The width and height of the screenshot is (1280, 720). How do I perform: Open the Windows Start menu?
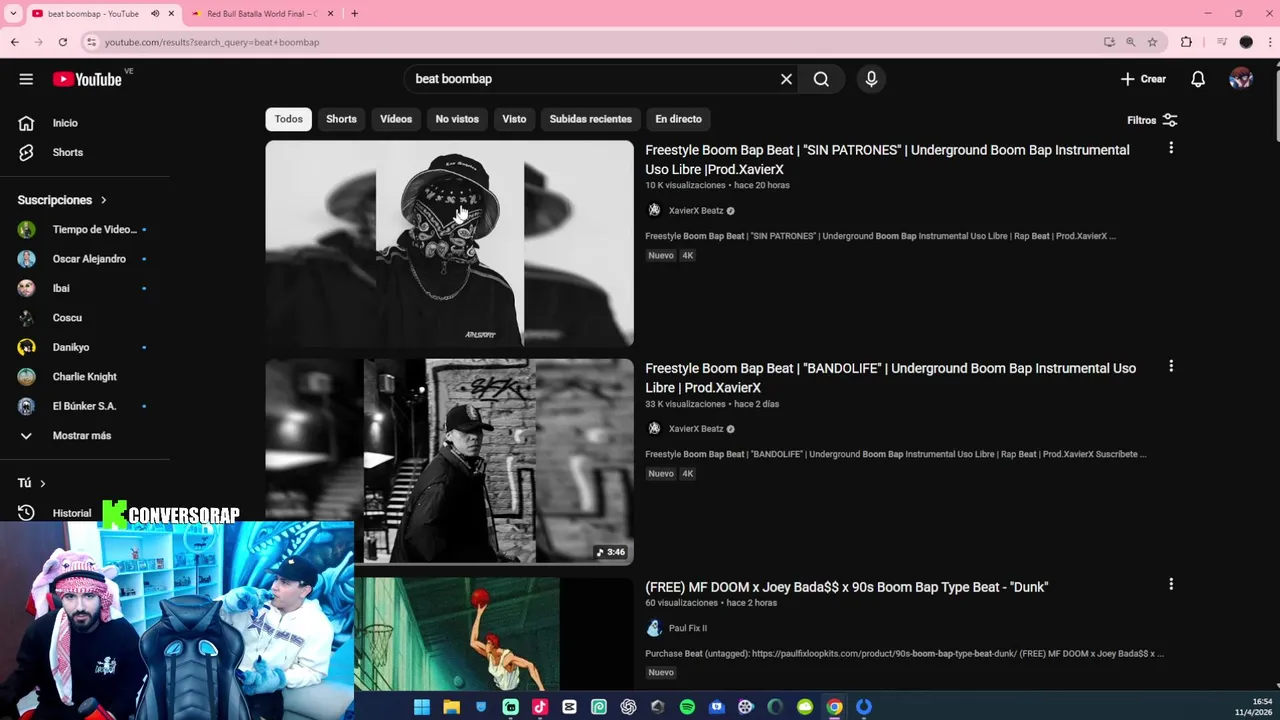tap(422, 707)
